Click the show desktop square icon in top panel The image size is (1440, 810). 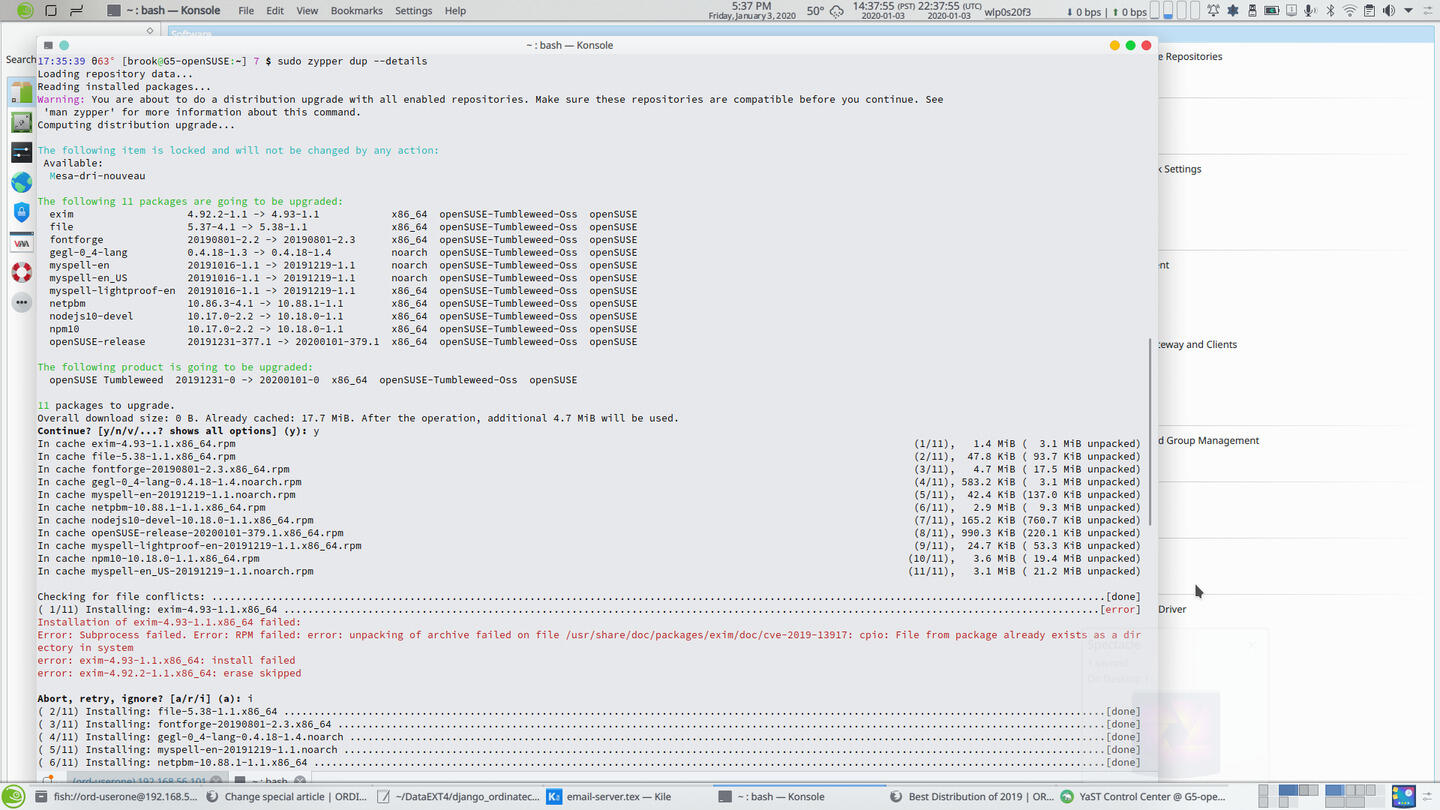point(52,11)
